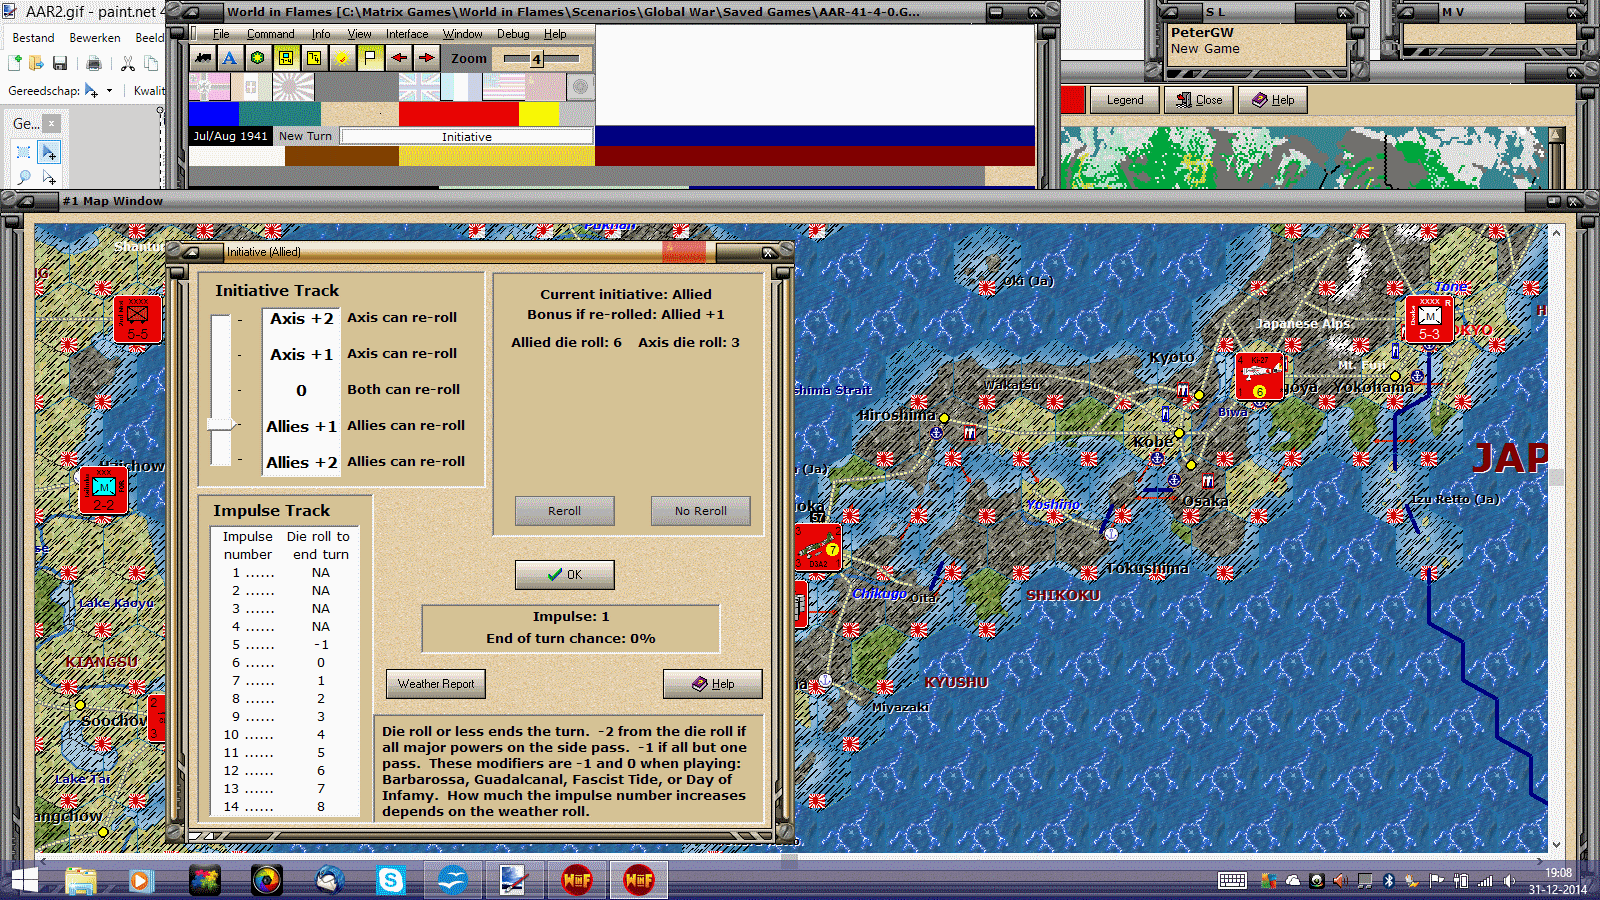The width and height of the screenshot is (1600, 900).
Task: Click the black train icon in the game toolbar
Action: pos(203,58)
